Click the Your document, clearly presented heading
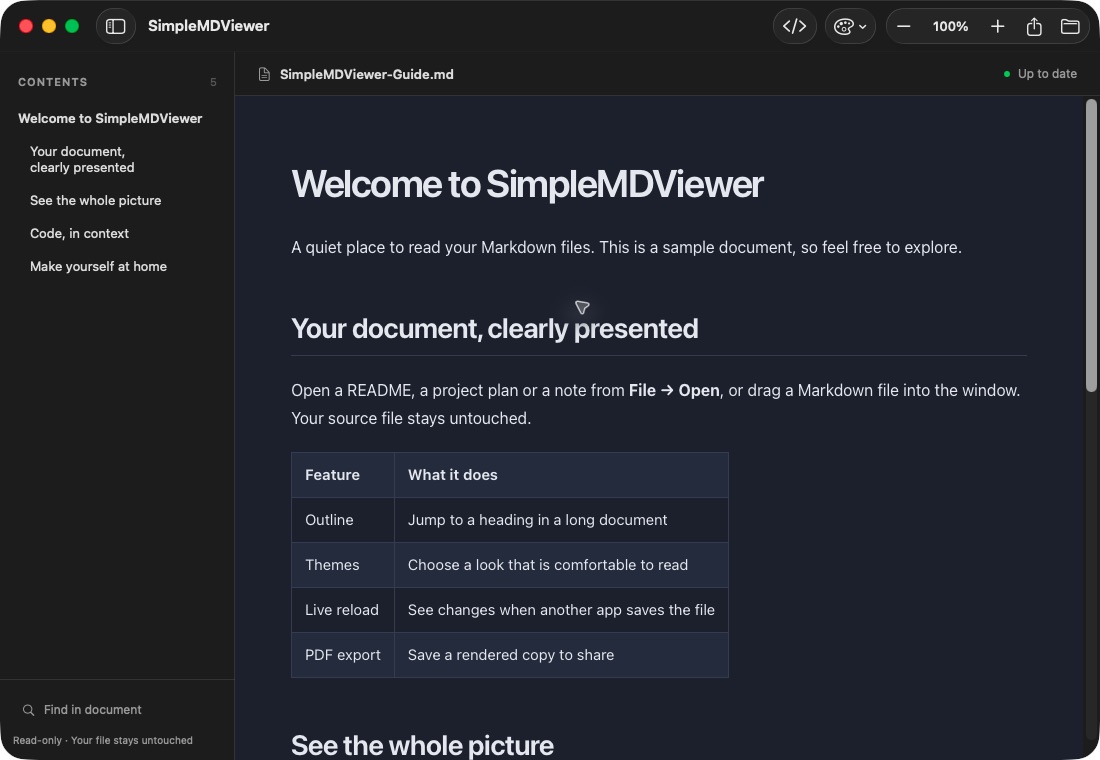The width and height of the screenshot is (1100, 760). coord(495,328)
